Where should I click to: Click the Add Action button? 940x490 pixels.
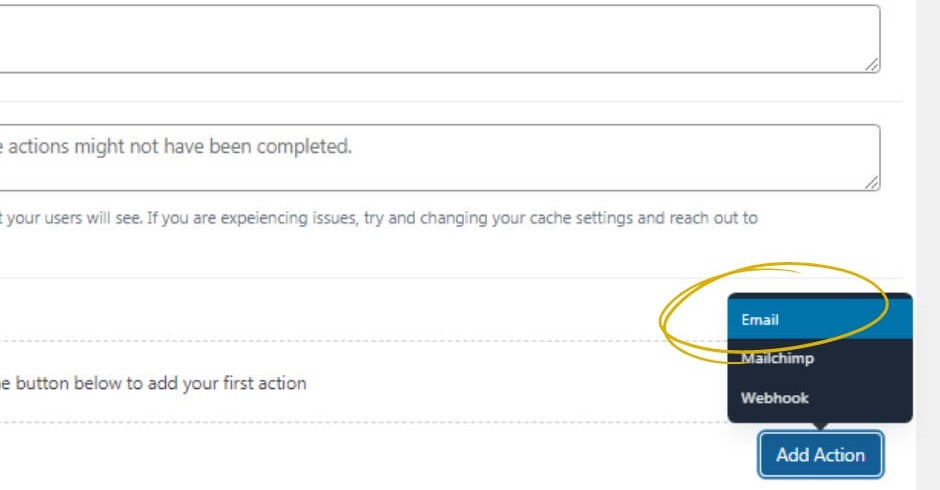click(820, 455)
